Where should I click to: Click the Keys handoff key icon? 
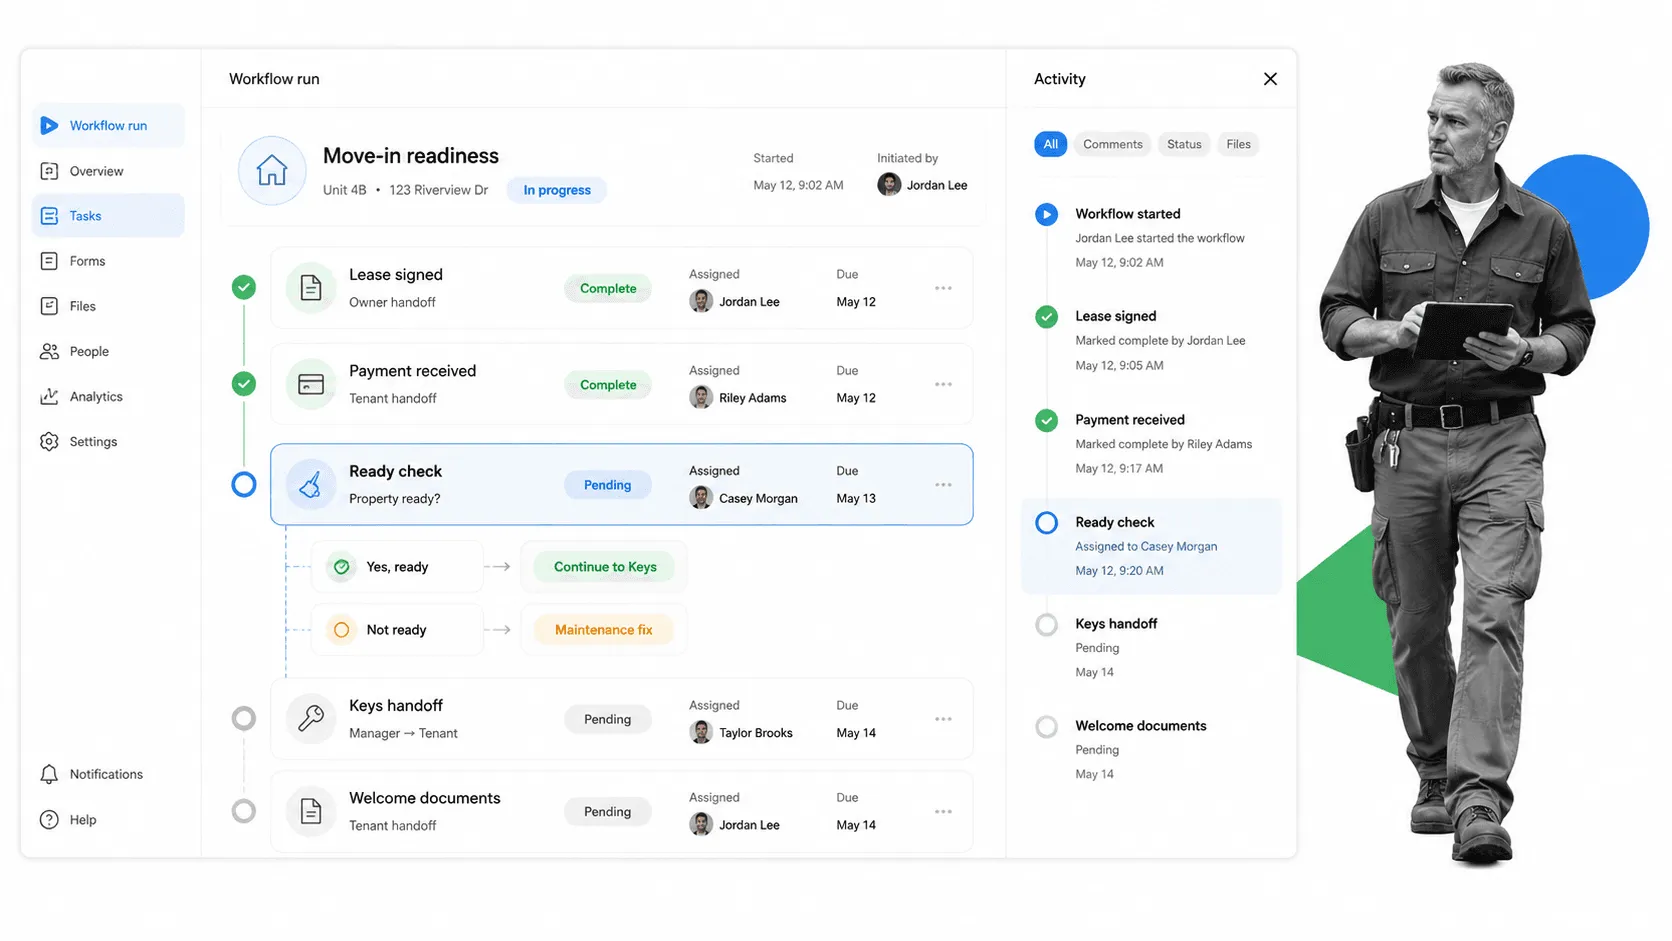pyautogui.click(x=311, y=718)
